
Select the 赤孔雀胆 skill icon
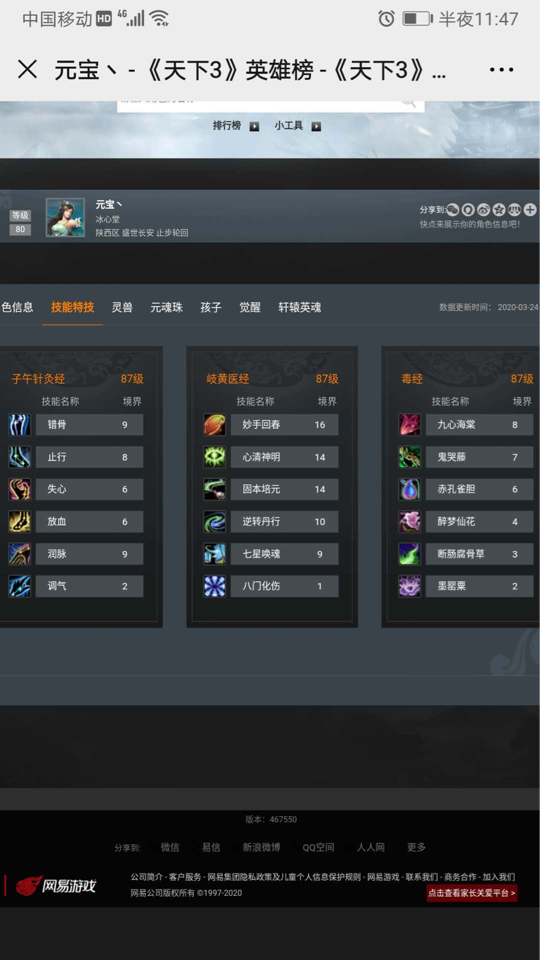(x=409, y=489)
